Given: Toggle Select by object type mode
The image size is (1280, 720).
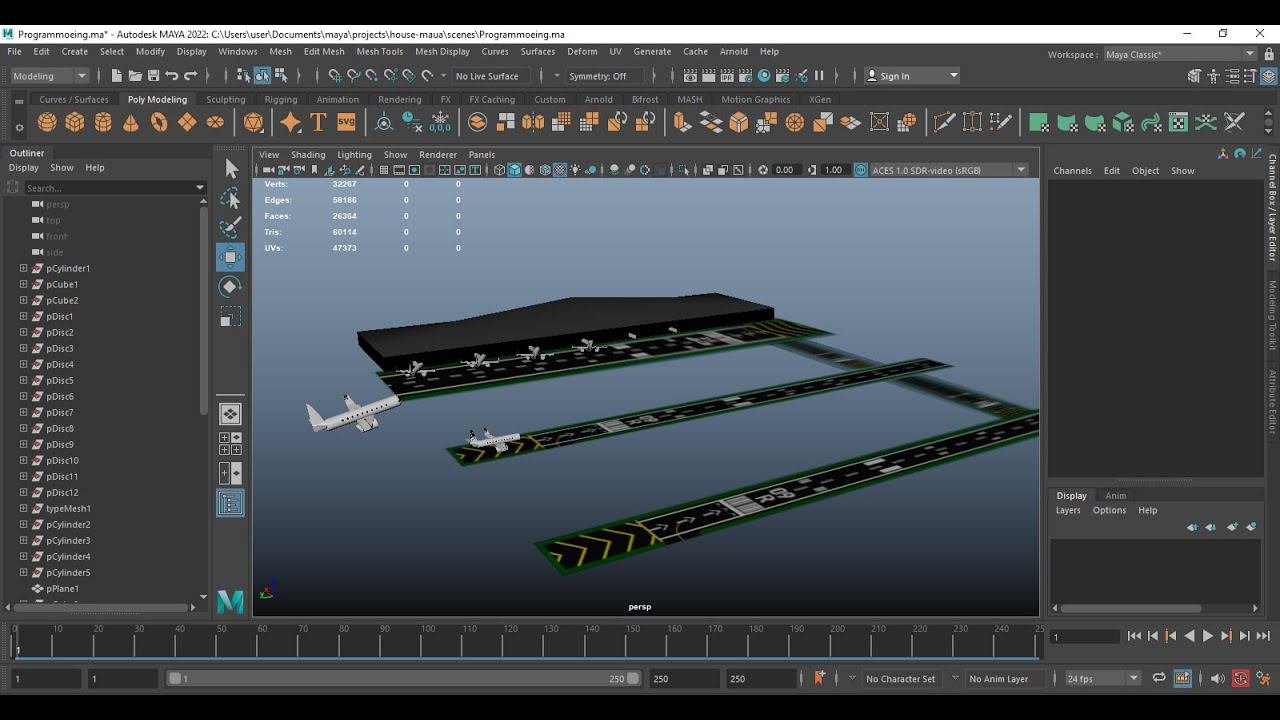Looking at the screenshot, I should click(x=262, y=76).
